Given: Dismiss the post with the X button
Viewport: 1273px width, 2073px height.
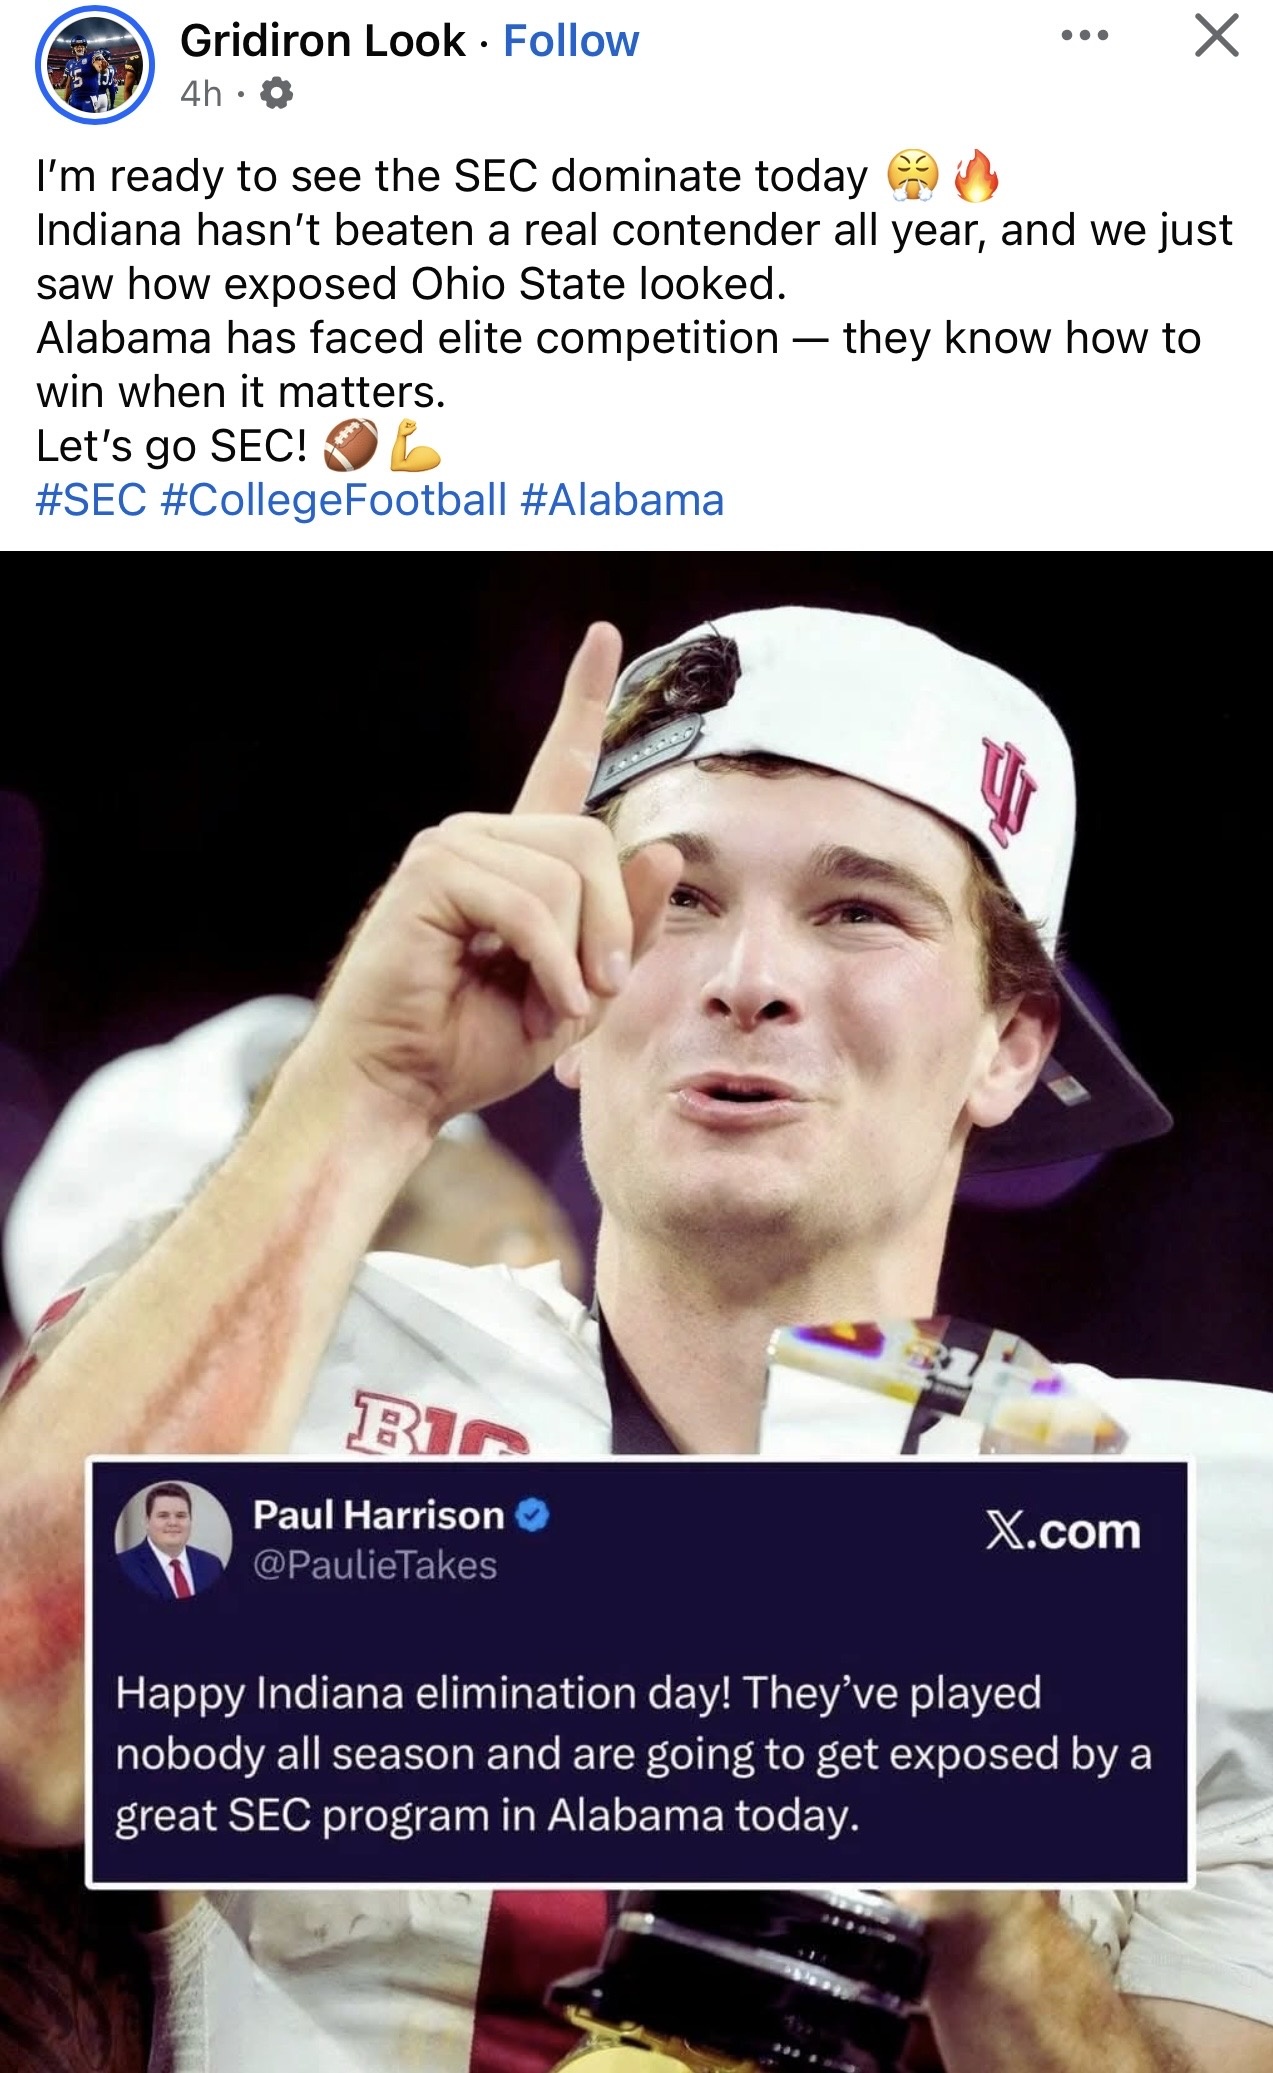Looking at the screenshot, I should [x=1216, y=37].
